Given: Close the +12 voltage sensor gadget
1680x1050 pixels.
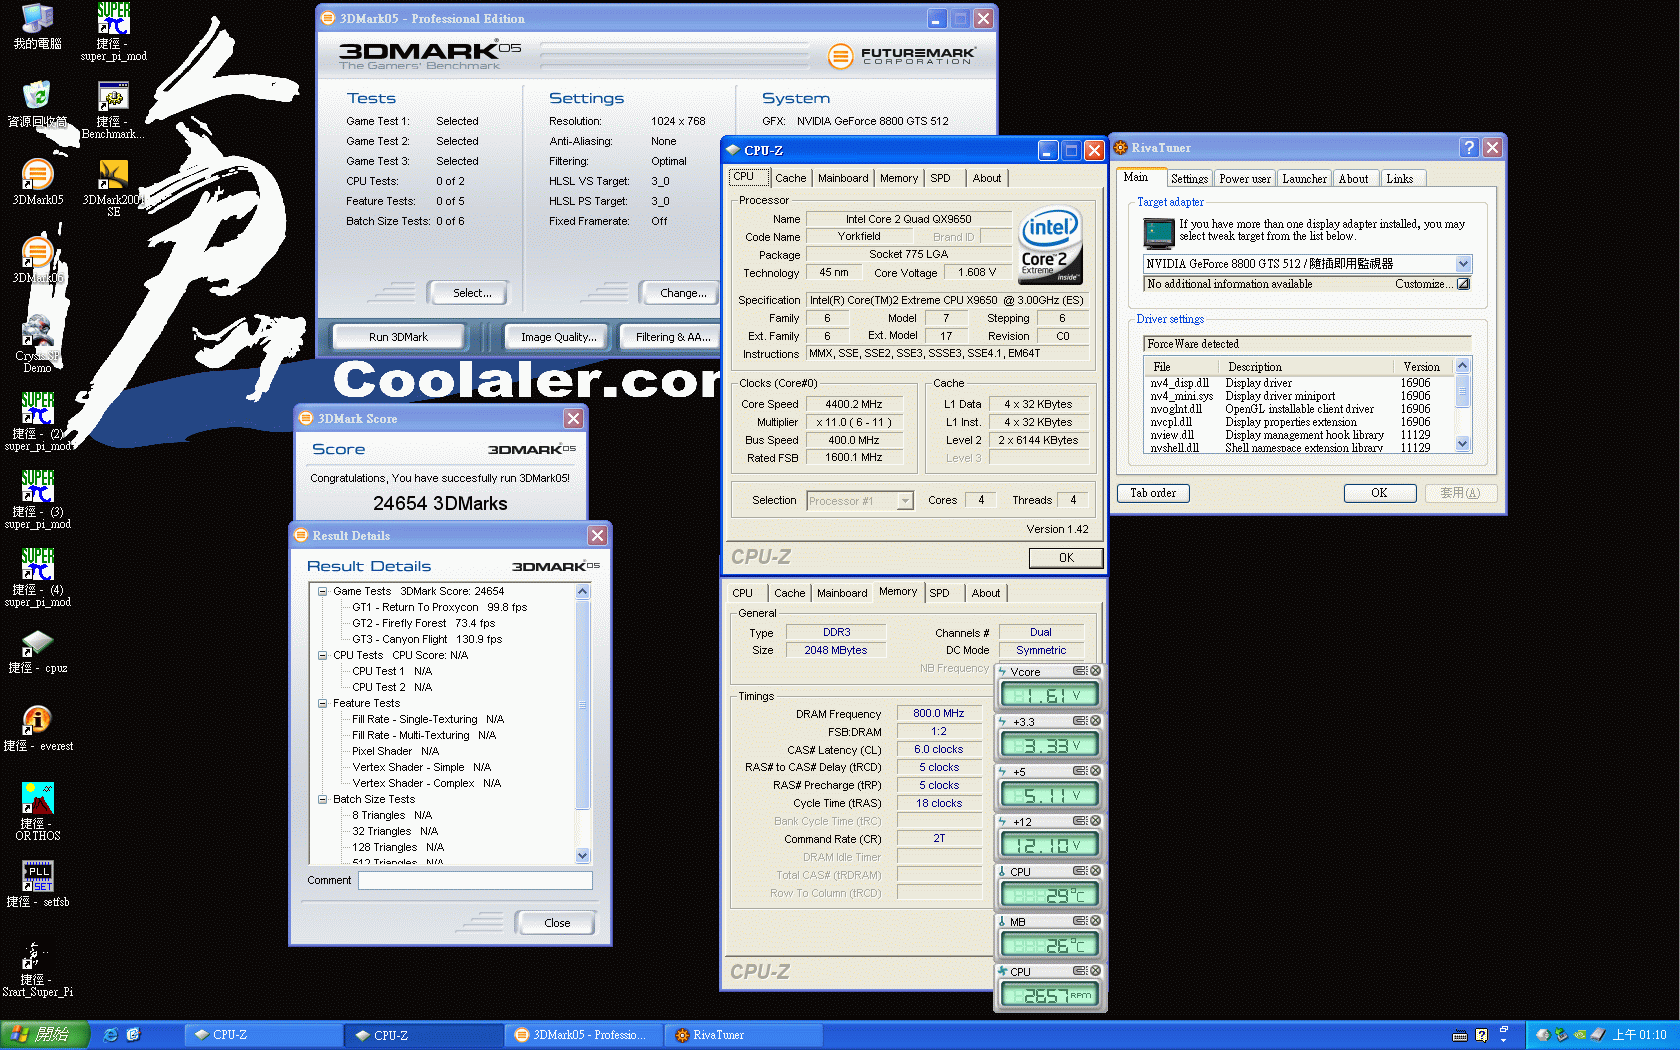Looking at the screenshot, I should [1095, 821].
